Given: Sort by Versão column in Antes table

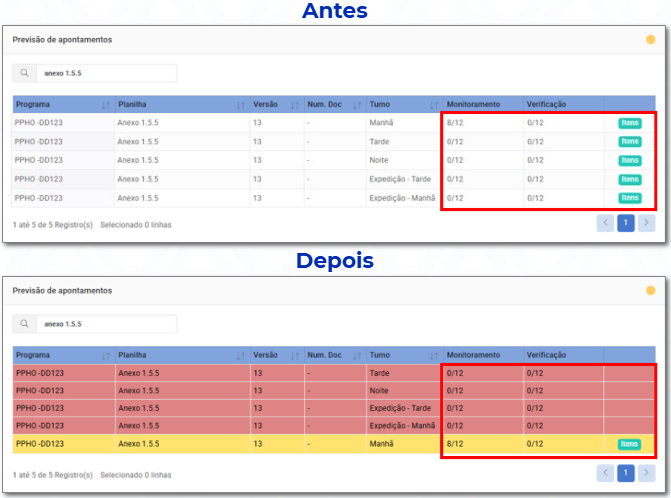Looking at the screenshot, I should [295, 105].
